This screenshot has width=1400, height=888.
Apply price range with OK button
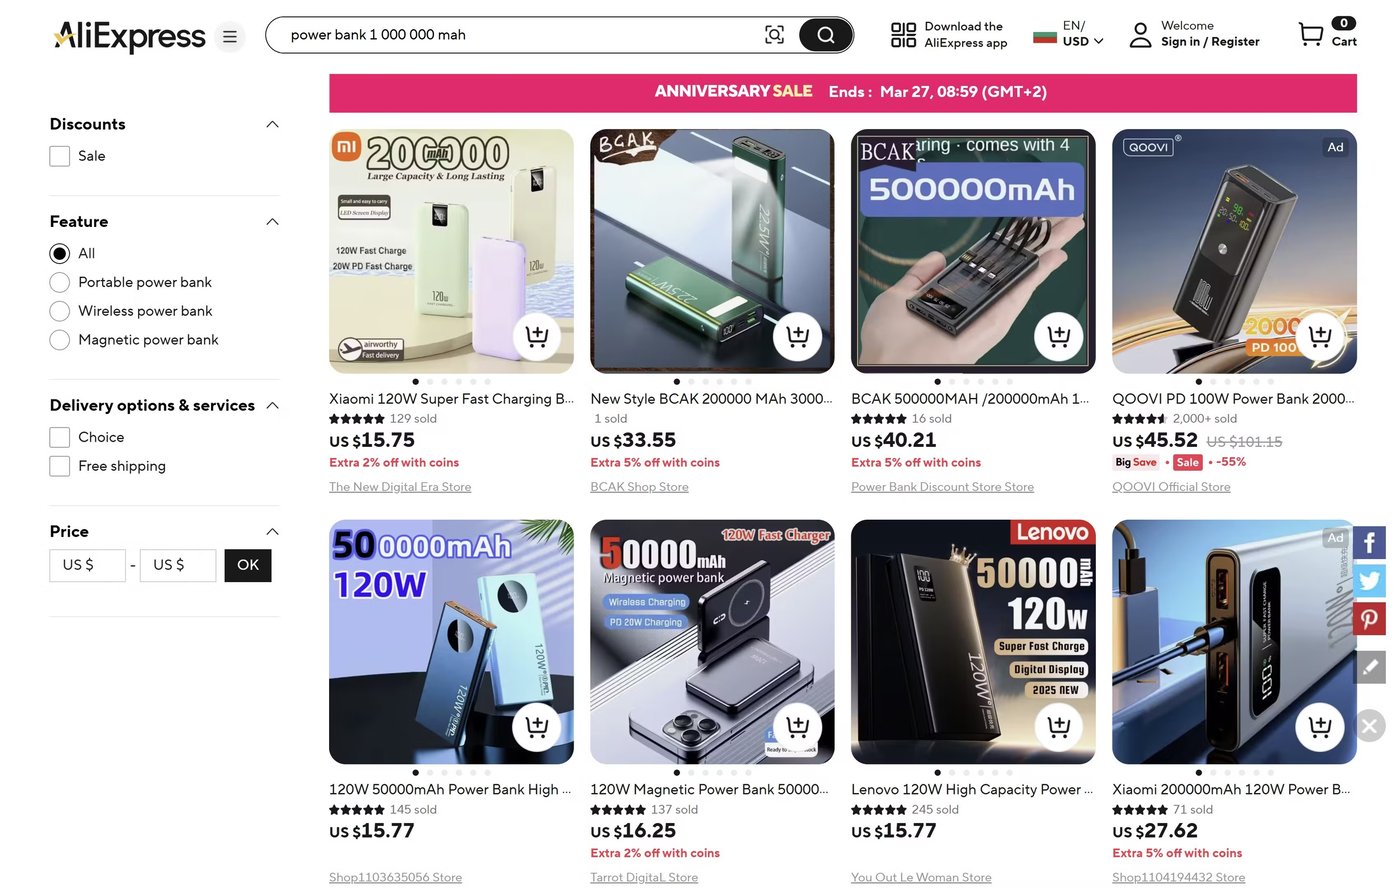[x=248, y=565]
